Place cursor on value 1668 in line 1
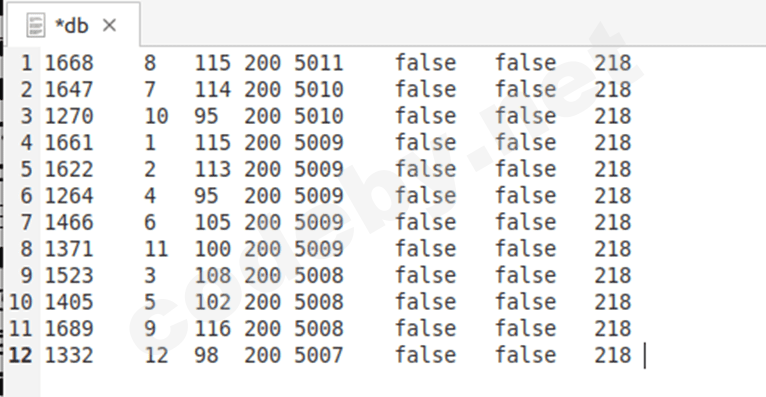The image size is (766, 397). point(69,63)
